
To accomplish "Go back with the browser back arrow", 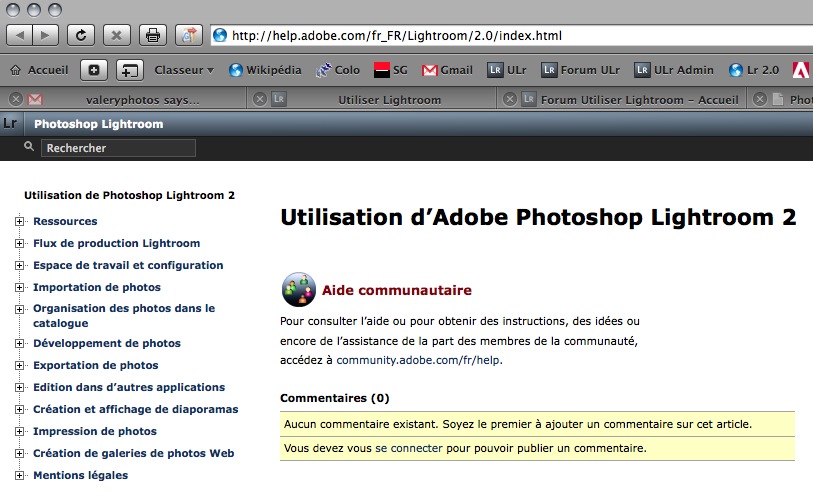I will (x=20, y=36).
